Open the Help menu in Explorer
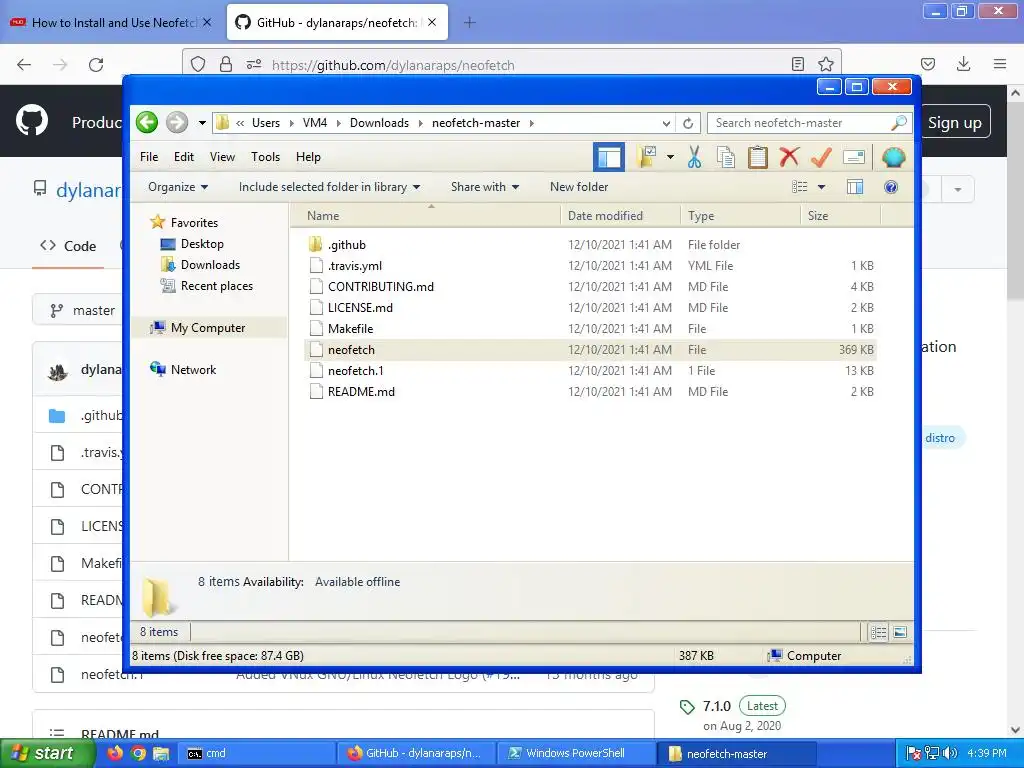Viewport: 1024px width, 768px height. click(308, 157)
